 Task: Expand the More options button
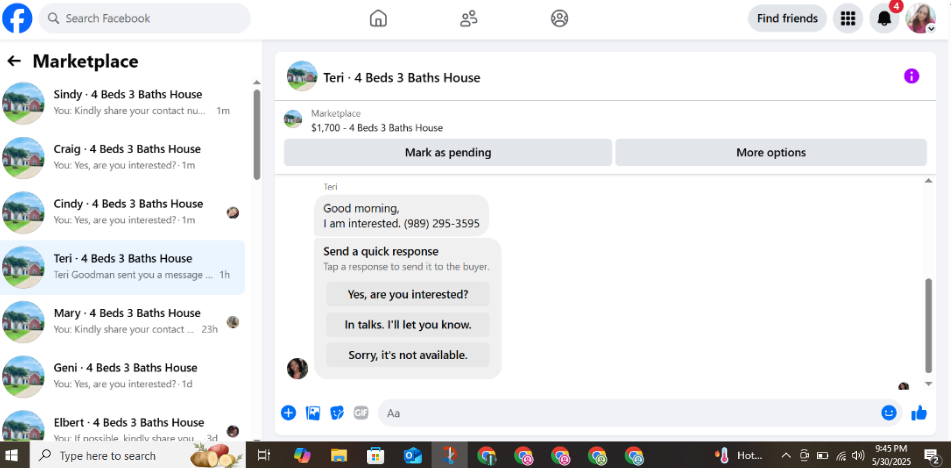[771, 153]
